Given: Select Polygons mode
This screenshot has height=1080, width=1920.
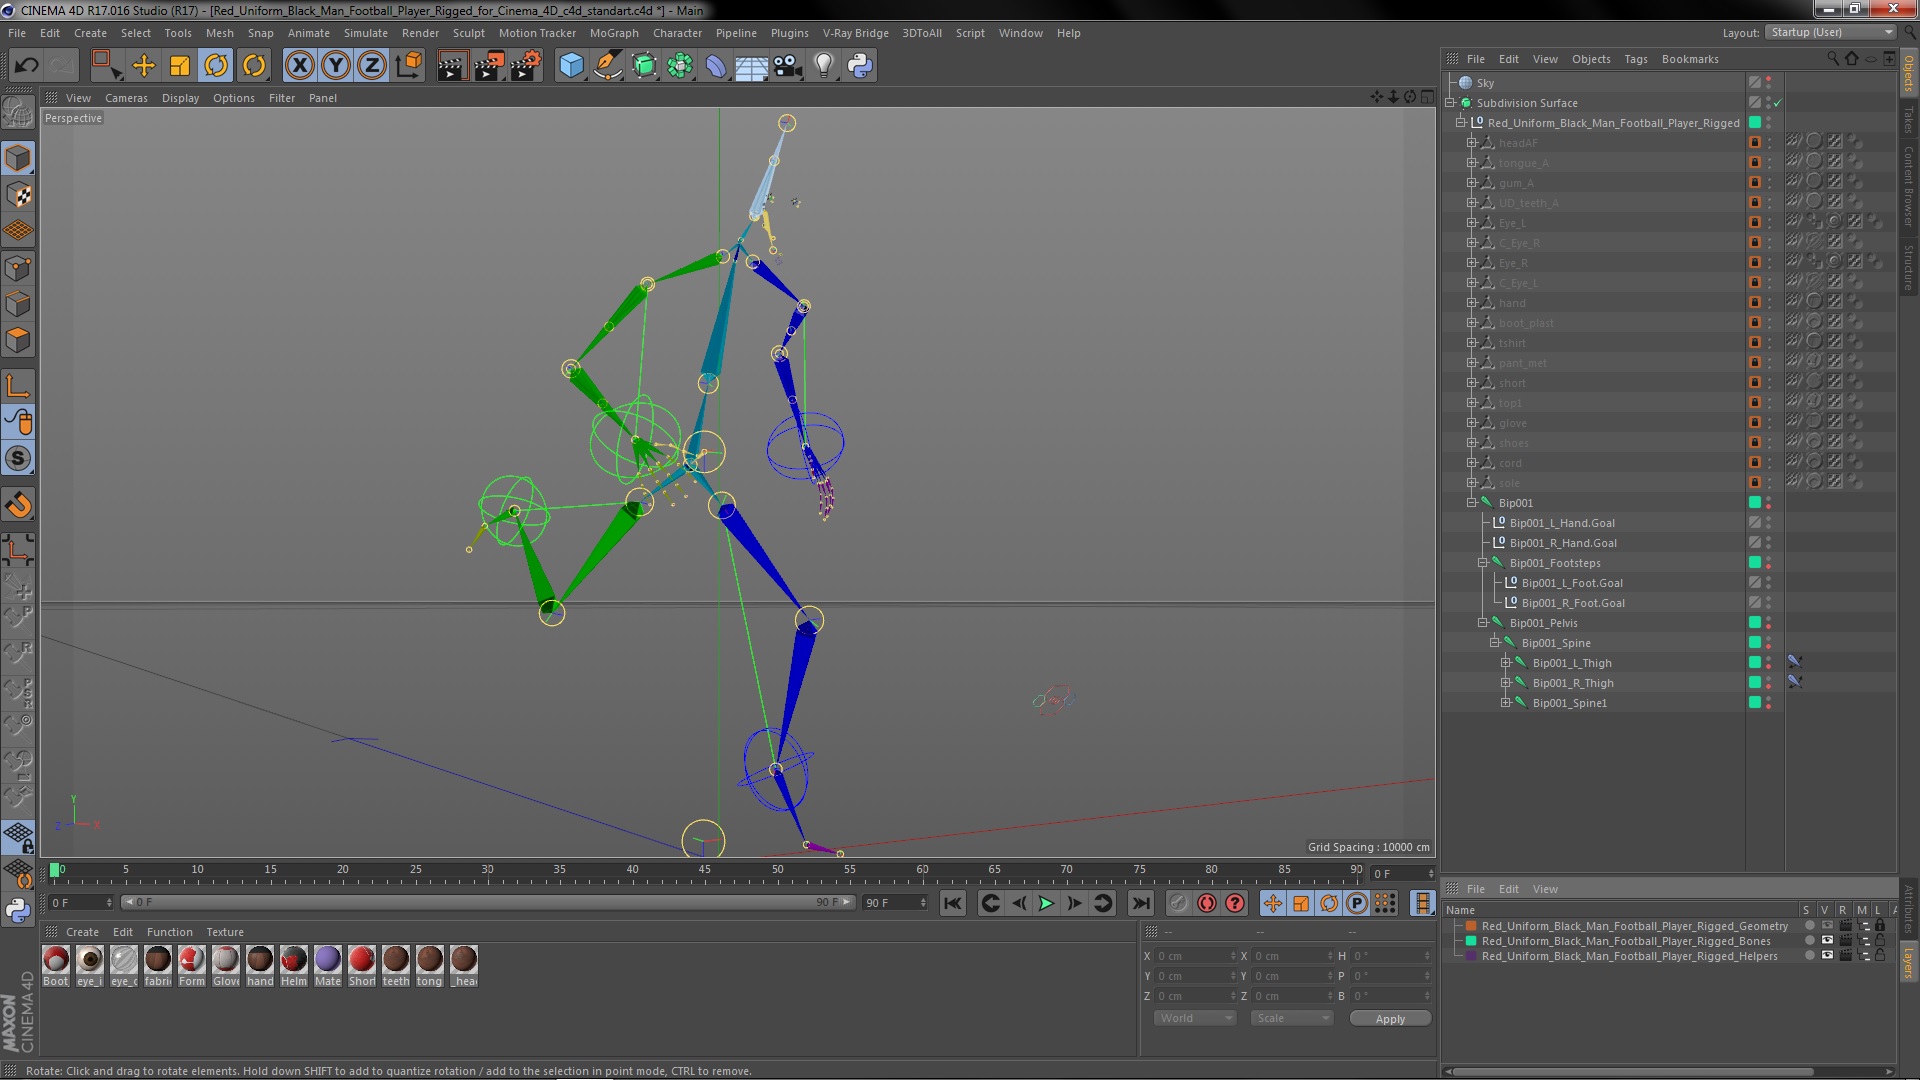Looking at the screenshot, I should click(x=18, y=341).
